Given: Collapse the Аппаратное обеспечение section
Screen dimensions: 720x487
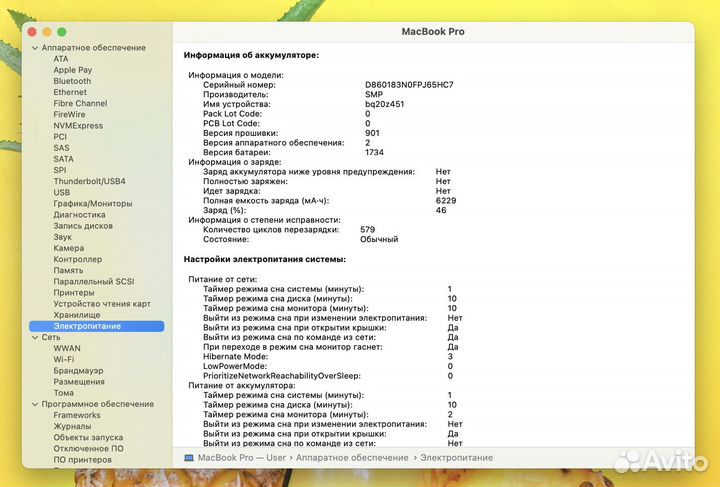Looking at the screenshot, I should (35, 48).
